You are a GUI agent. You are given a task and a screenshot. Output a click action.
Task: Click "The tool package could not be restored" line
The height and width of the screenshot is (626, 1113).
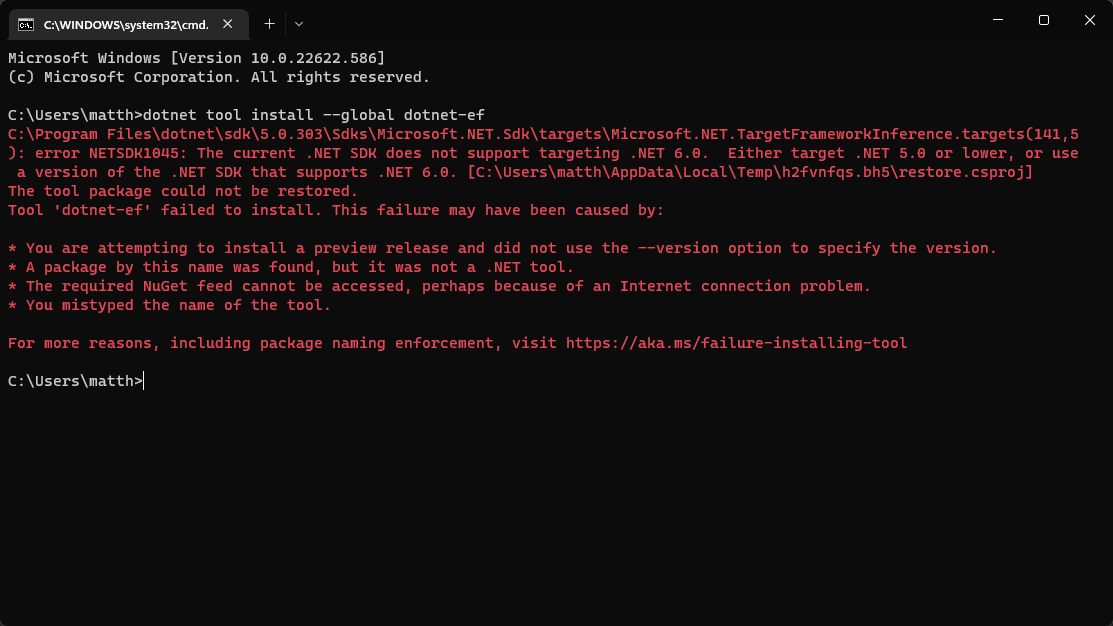click(x=182, y=191)
